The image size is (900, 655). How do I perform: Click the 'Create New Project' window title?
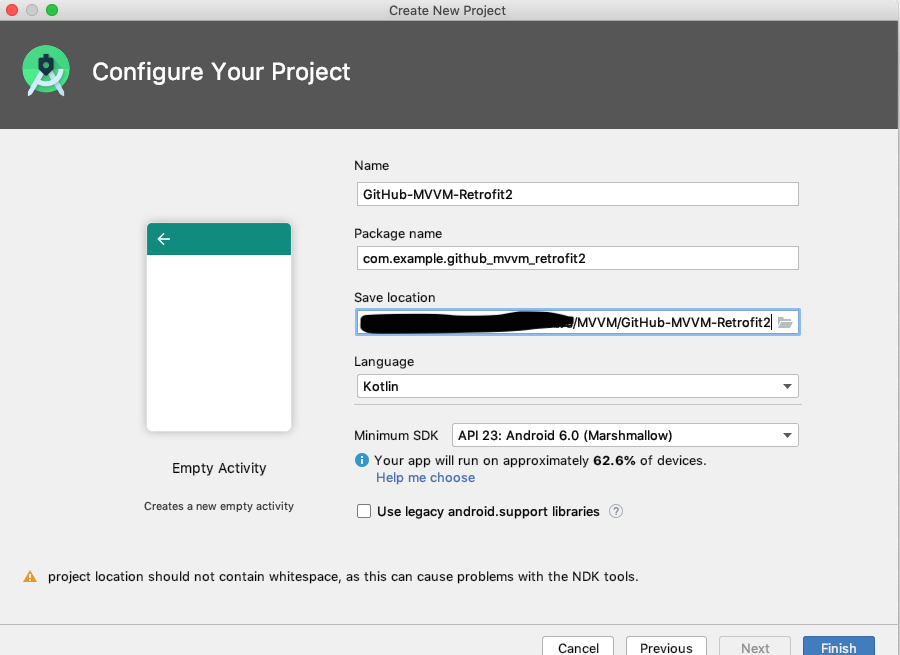(x=447, y=10)
